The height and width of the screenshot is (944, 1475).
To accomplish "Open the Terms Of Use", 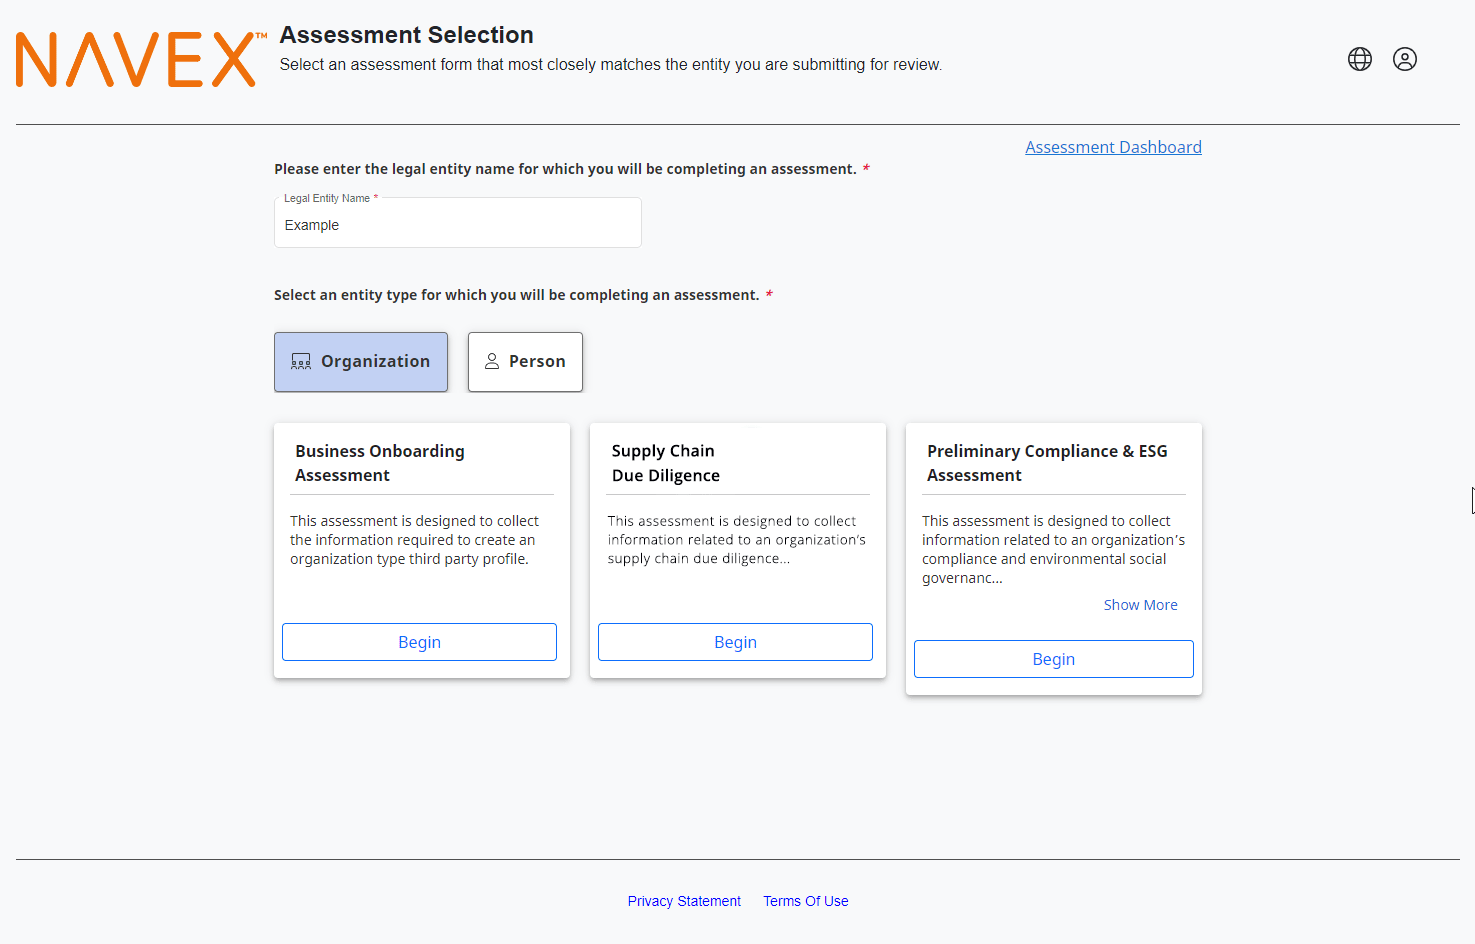I will pyautogui.click(x=805, y=900).
